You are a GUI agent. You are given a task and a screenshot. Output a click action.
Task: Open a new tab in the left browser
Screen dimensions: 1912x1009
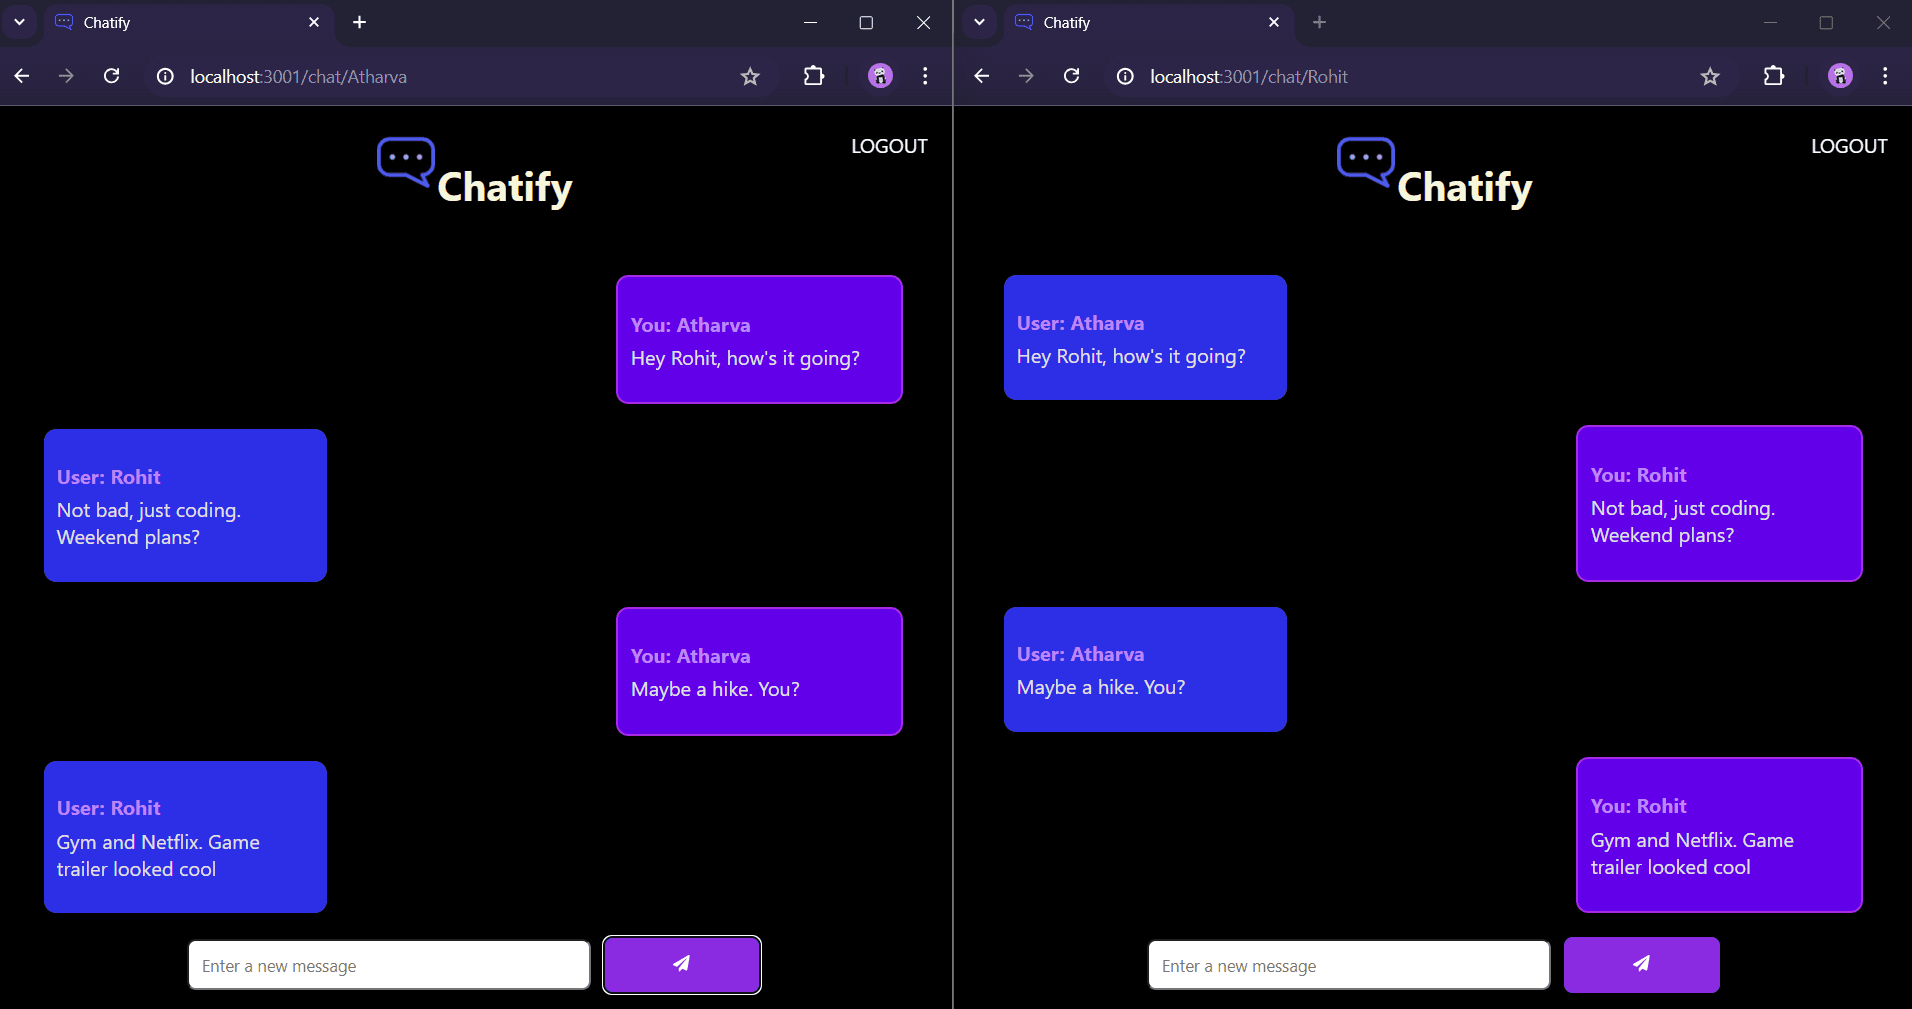[x=359, y=22]
